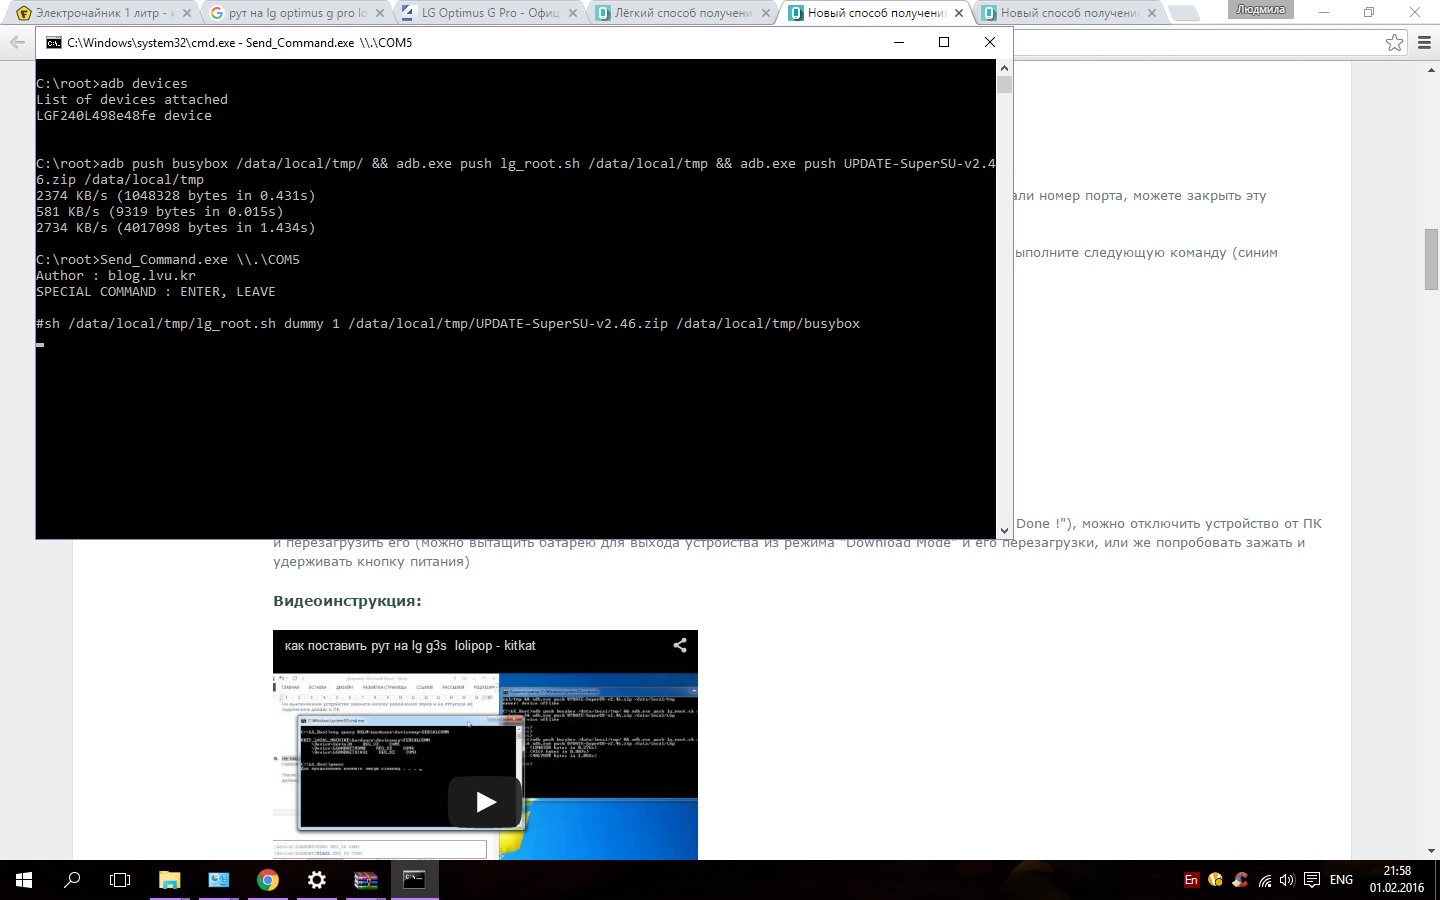Open the Action Center notifications icon

pyautogui.click(x=1311, y=881)
